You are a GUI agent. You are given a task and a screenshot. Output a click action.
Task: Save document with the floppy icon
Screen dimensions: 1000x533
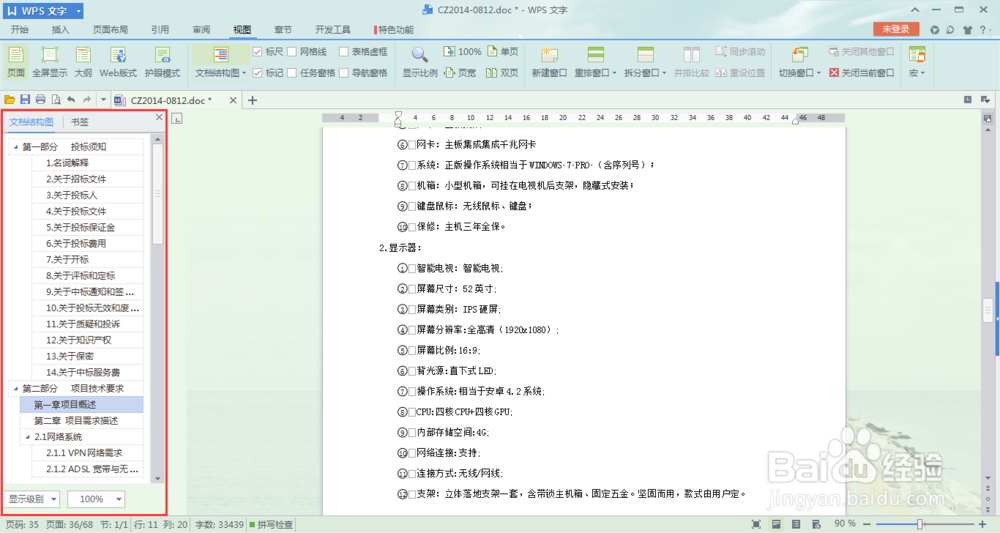click(25, 99)
